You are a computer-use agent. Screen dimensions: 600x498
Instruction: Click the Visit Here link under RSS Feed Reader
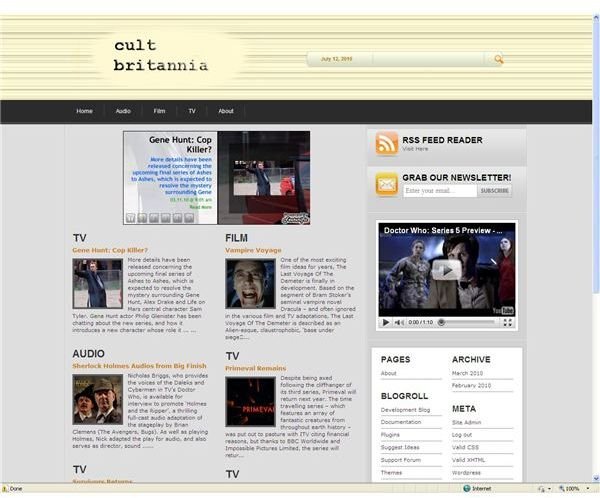[x=415, y=149]
